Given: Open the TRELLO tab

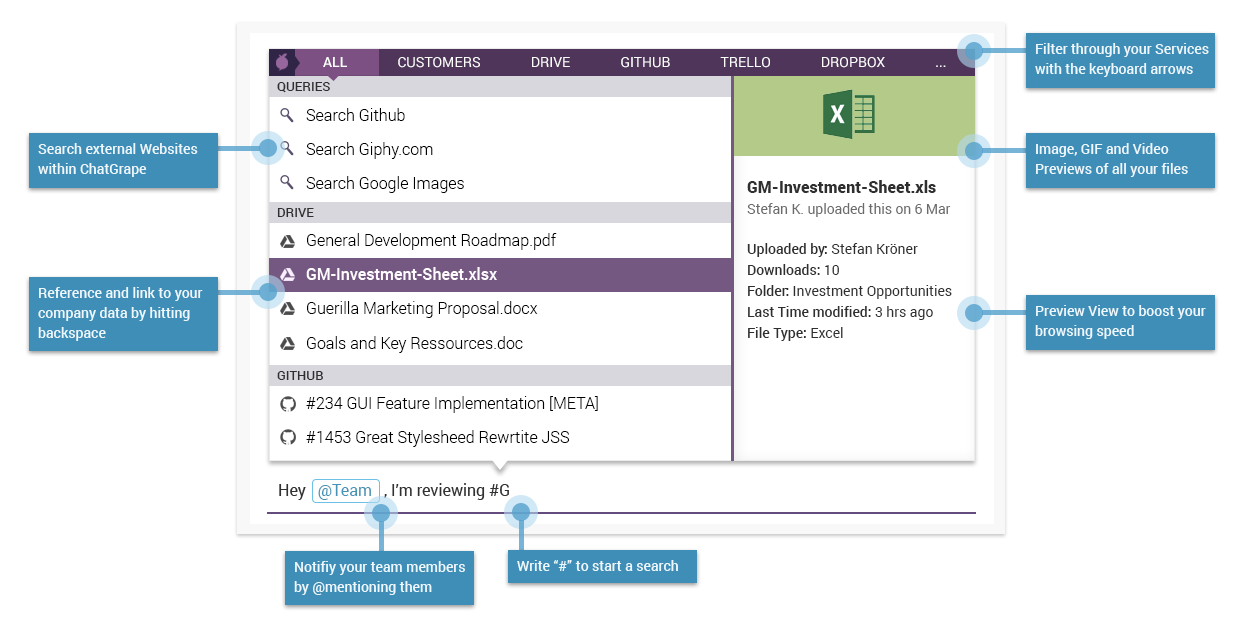Looking at the screenshot, I should point(745,62).
